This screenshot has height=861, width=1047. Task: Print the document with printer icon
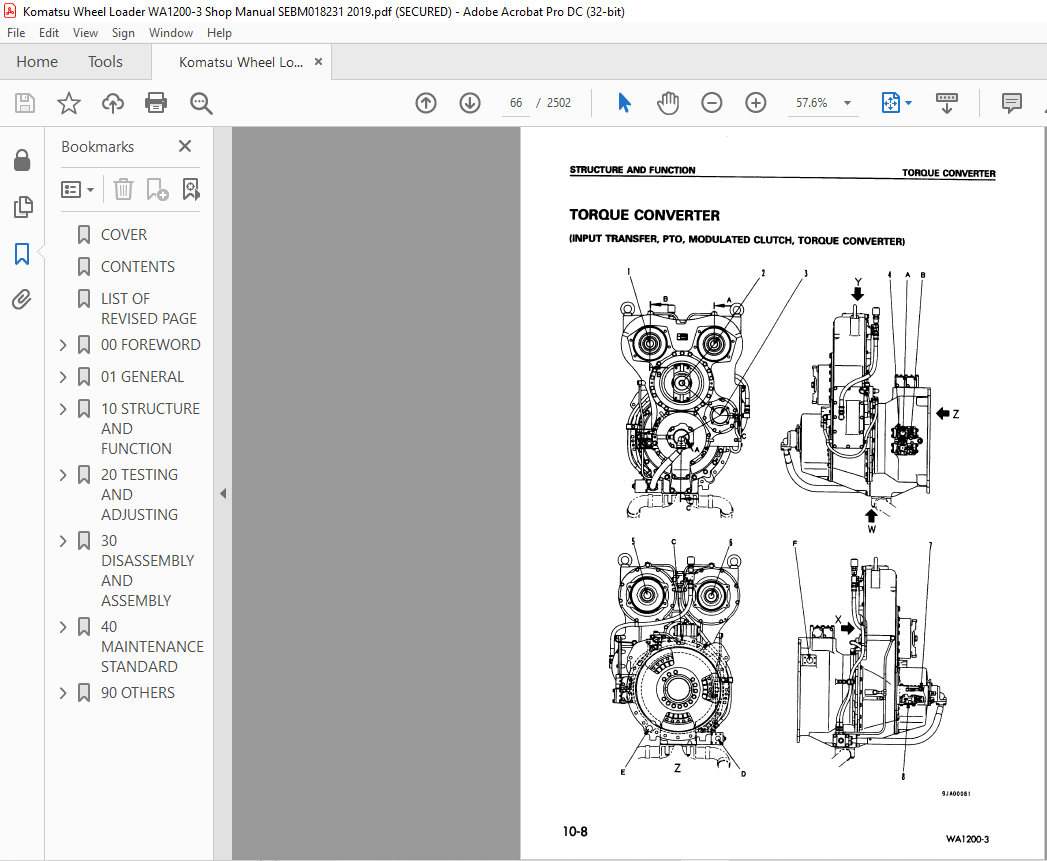(x=156, y=103)
